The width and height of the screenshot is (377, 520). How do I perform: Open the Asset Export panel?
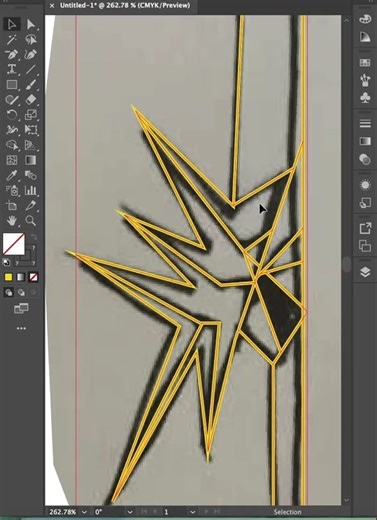point(365,228)
